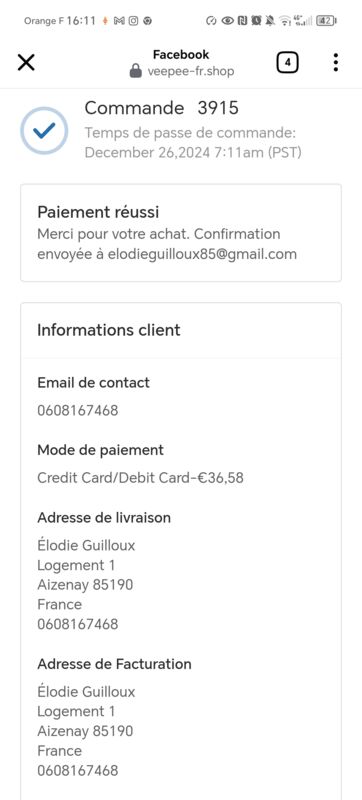Tap the email elodieguilloux85@gmail.com
This screenshot has width=362, height=800.
click(x=202, y=254)
